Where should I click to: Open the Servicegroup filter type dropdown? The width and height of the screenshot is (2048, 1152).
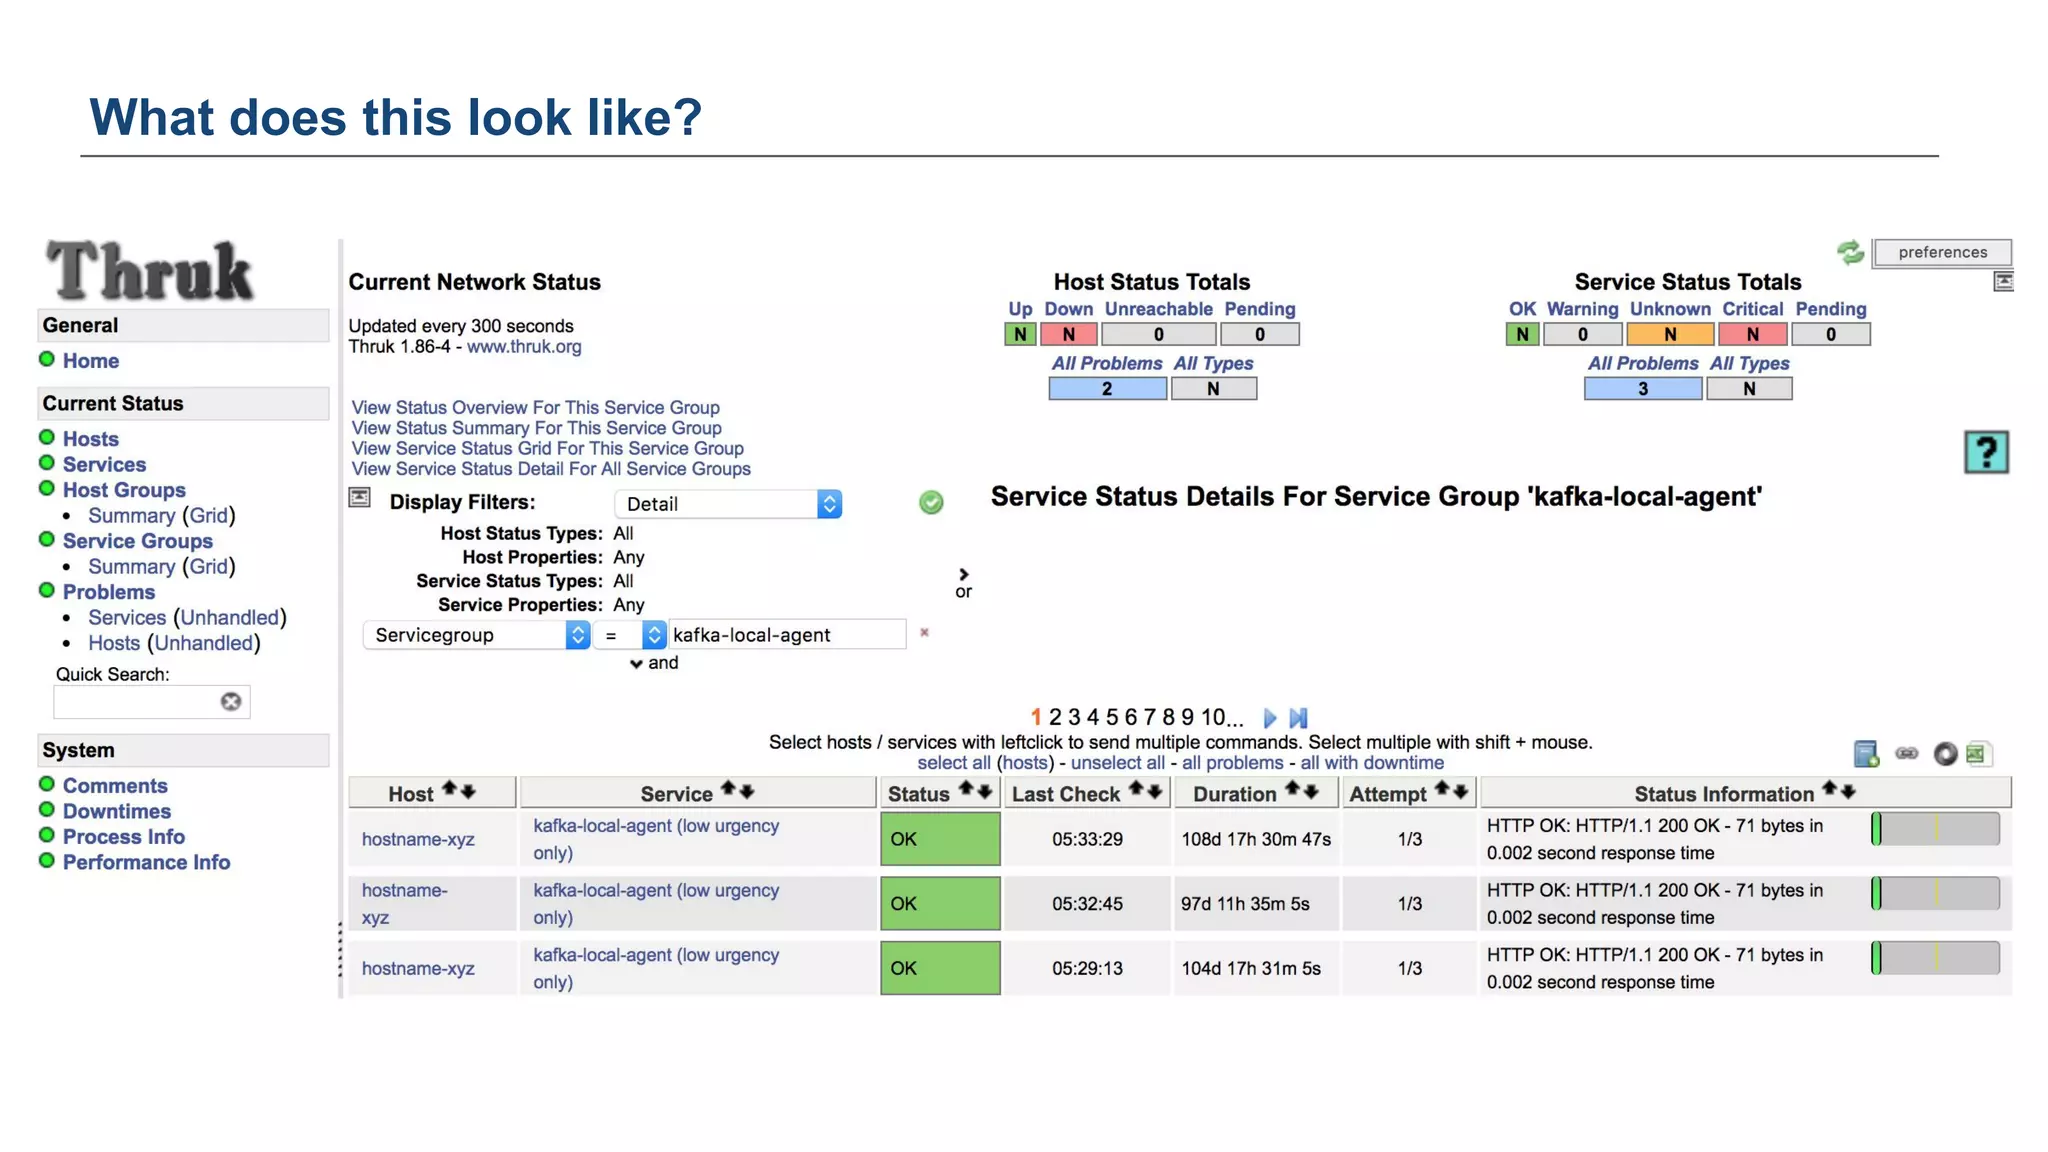click(x=476, y=635)
